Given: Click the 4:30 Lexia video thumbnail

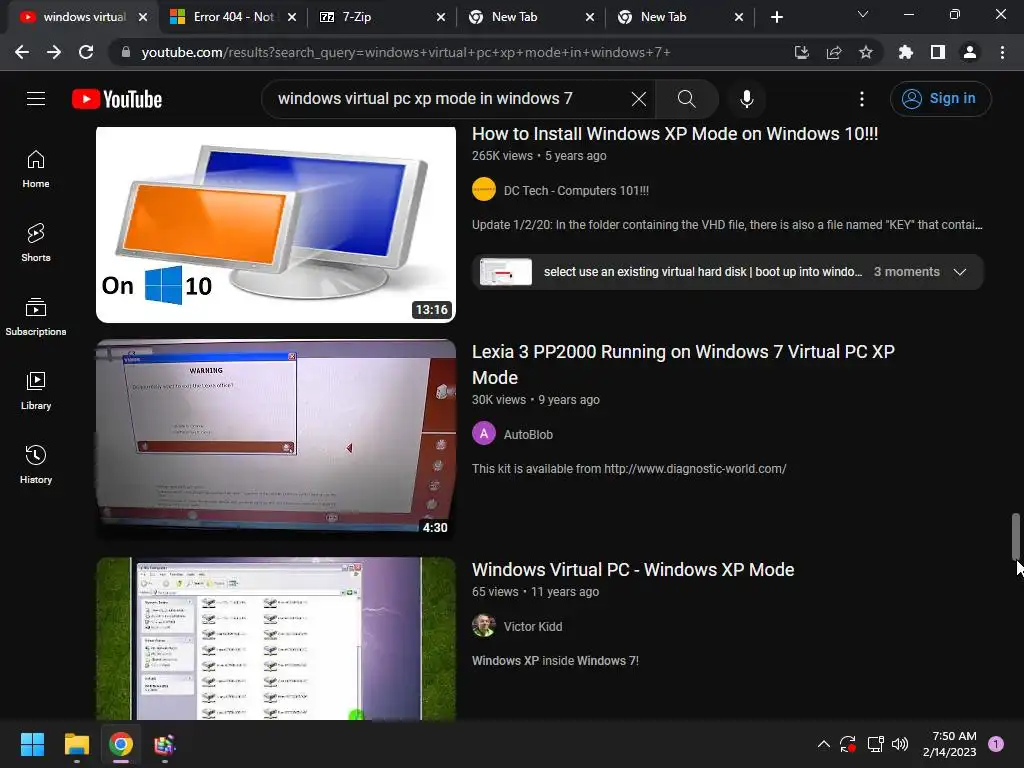Looking at the screenshot, I should coord(276,440).
